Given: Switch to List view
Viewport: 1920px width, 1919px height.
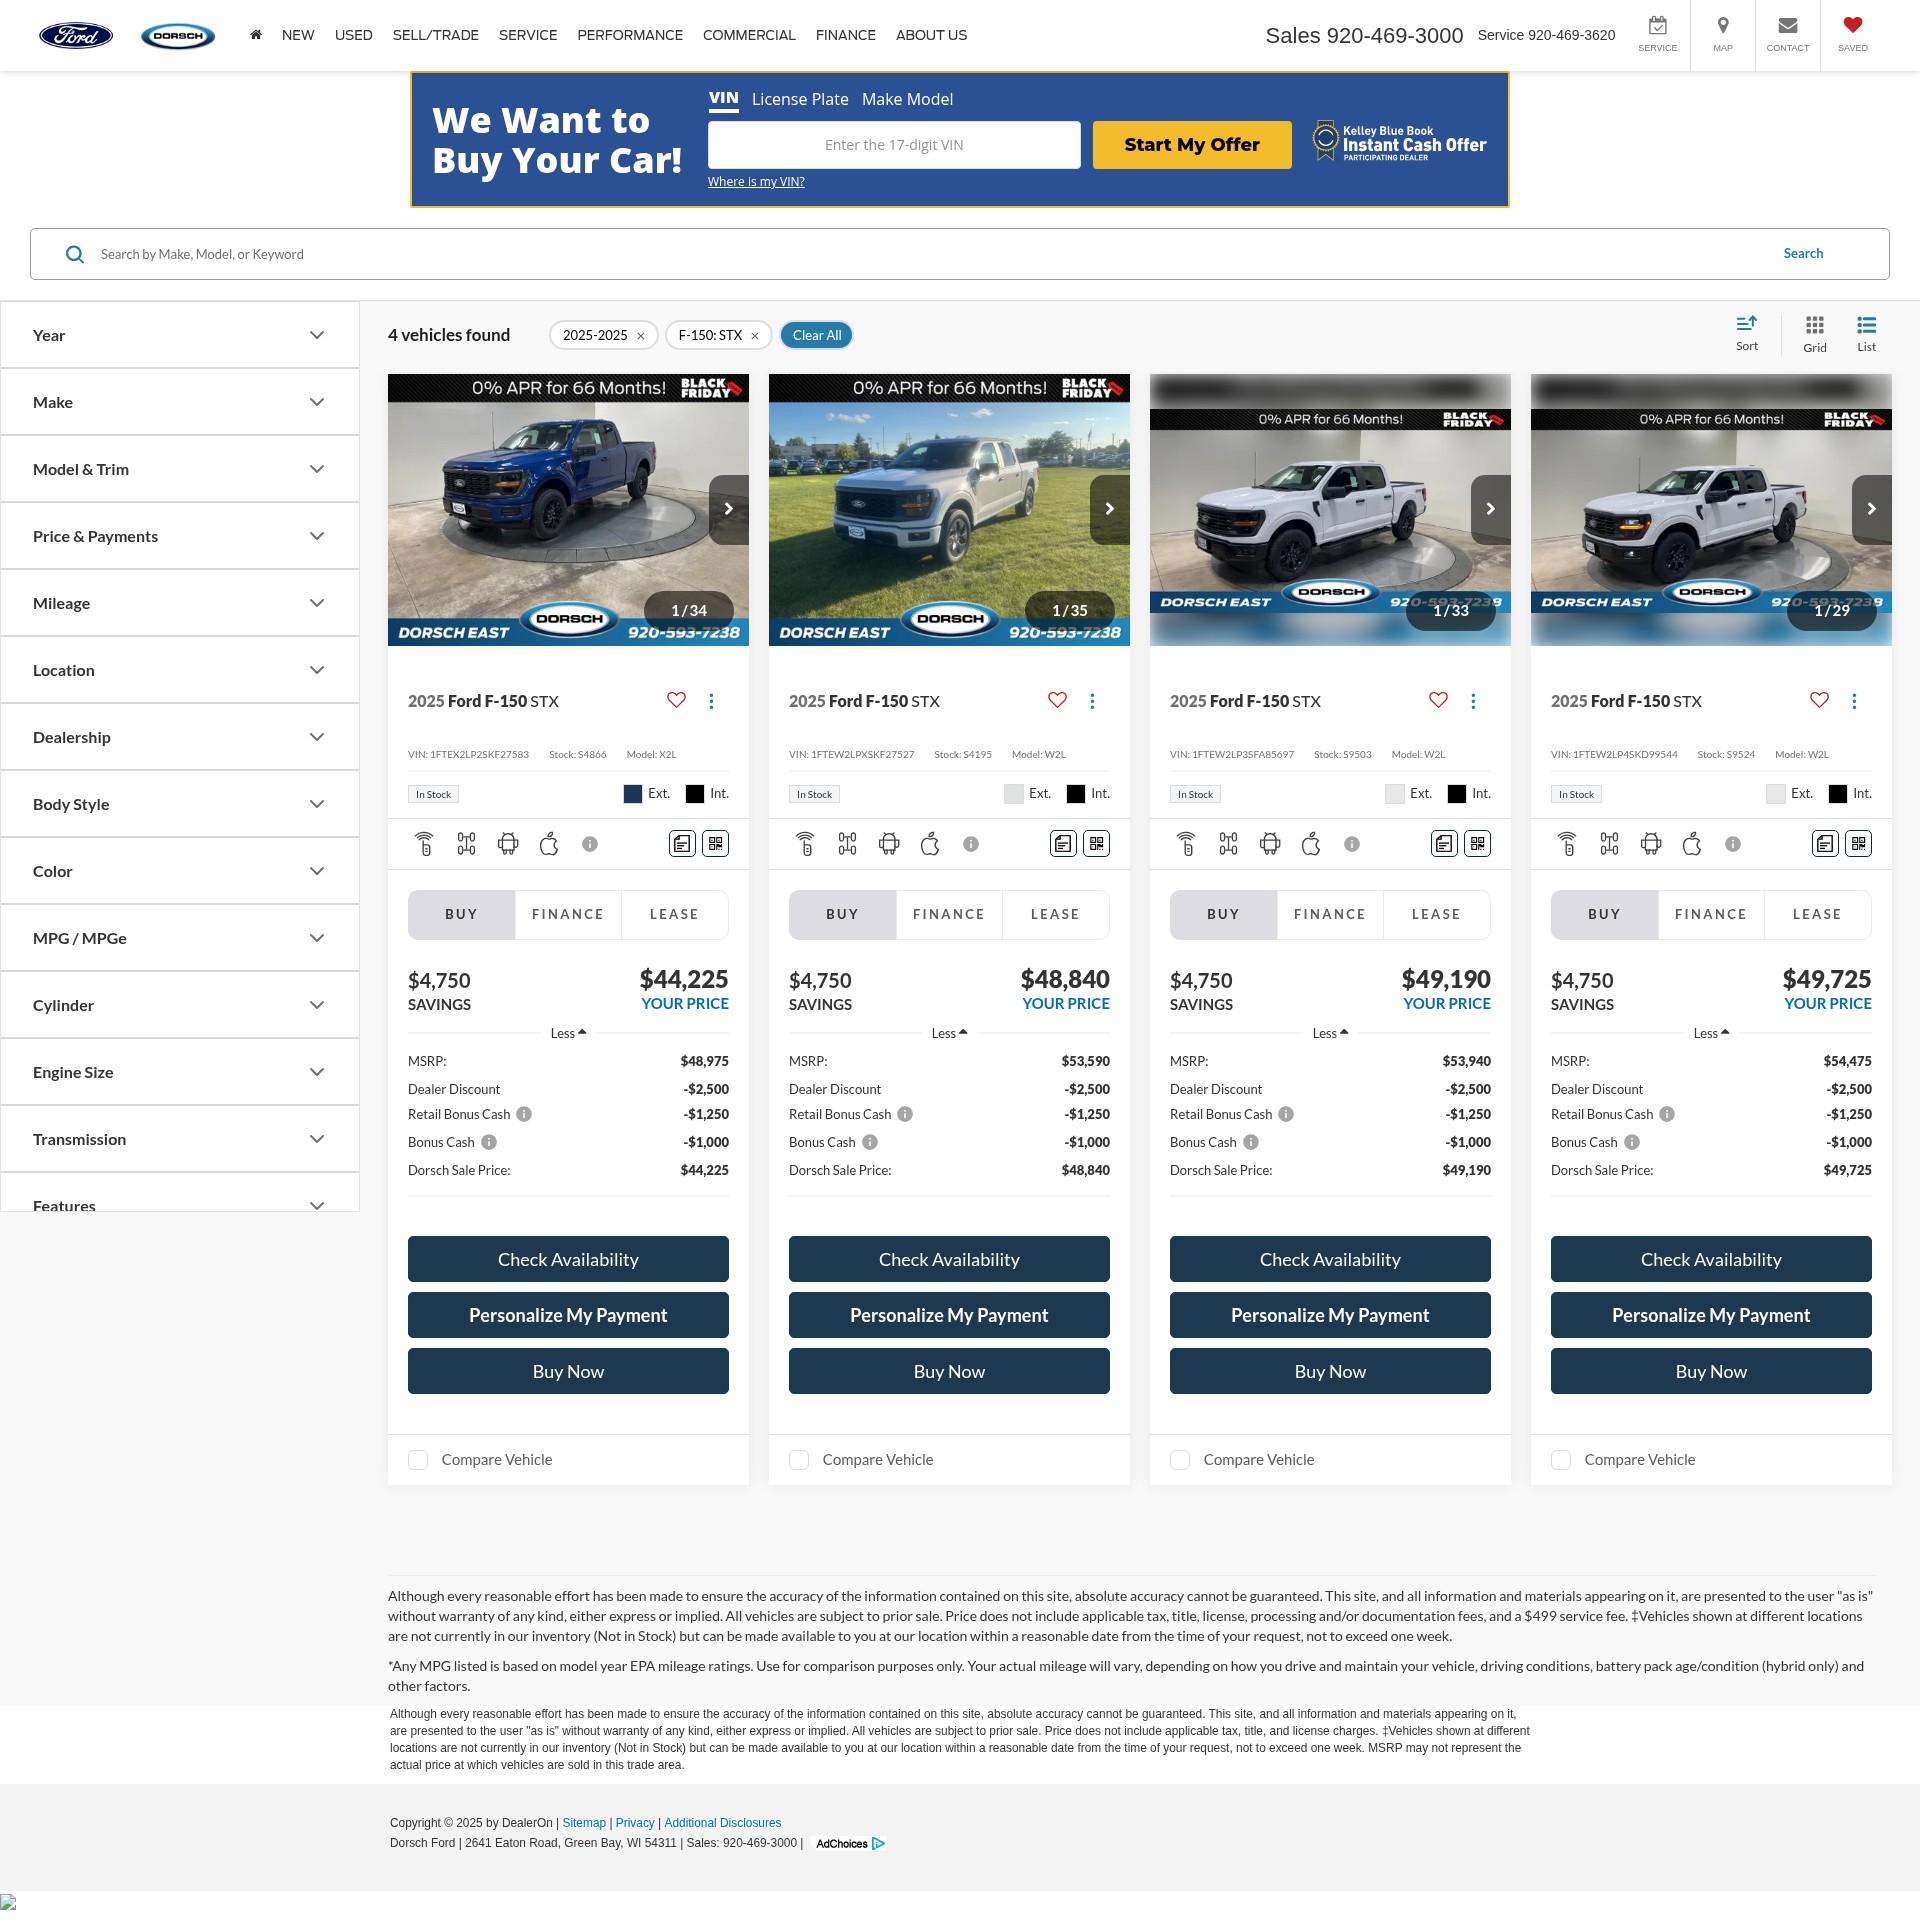Looking at the screenshot, I should [x=1867, y=334].
